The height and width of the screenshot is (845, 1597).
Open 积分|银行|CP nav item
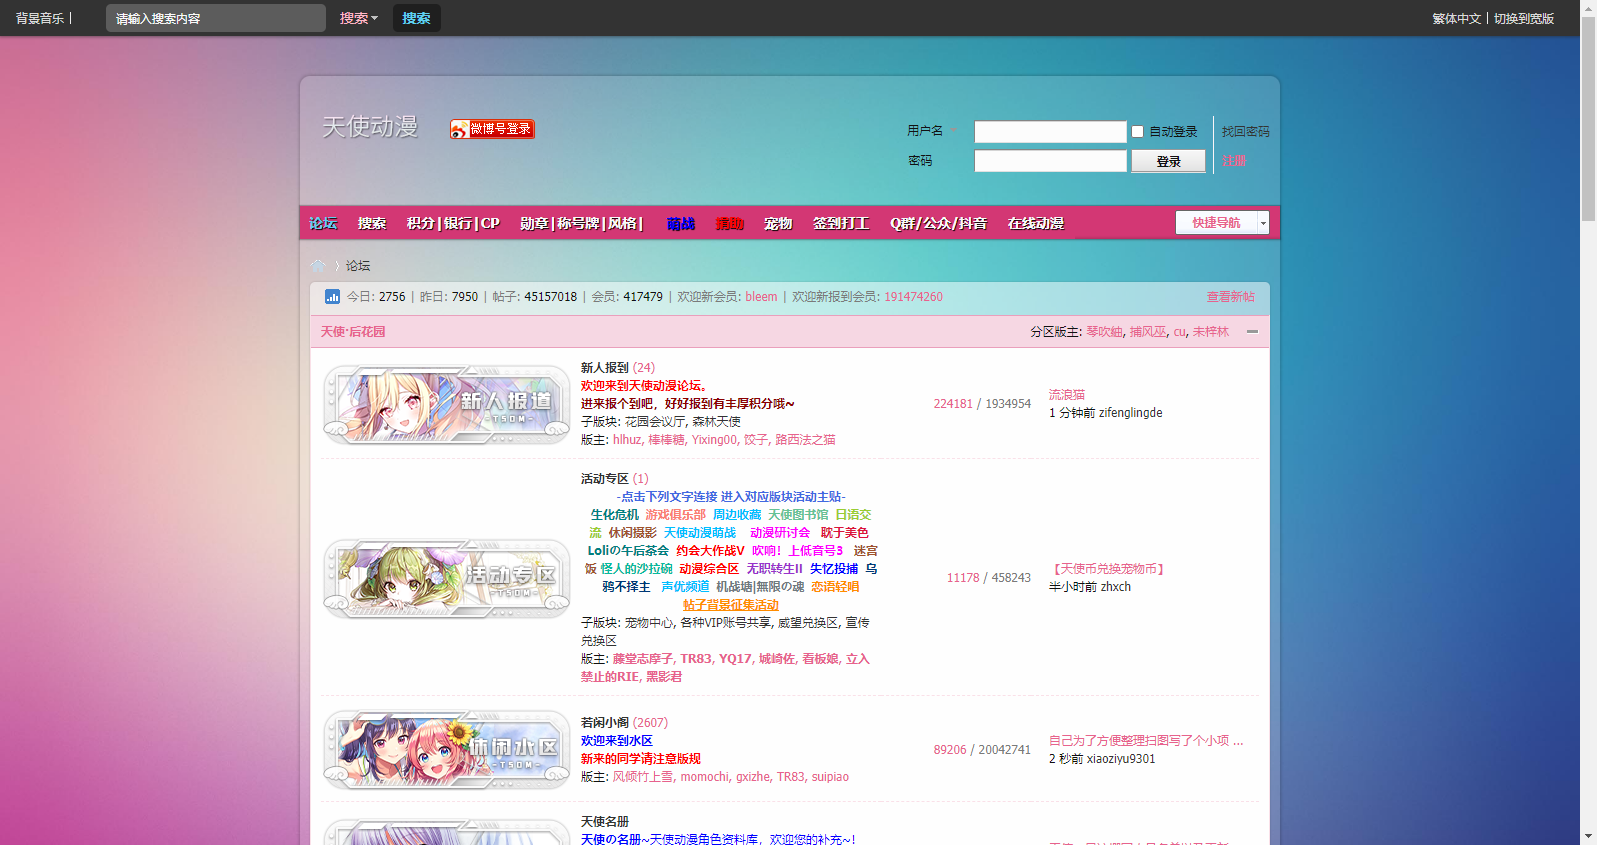pos(453,223)
